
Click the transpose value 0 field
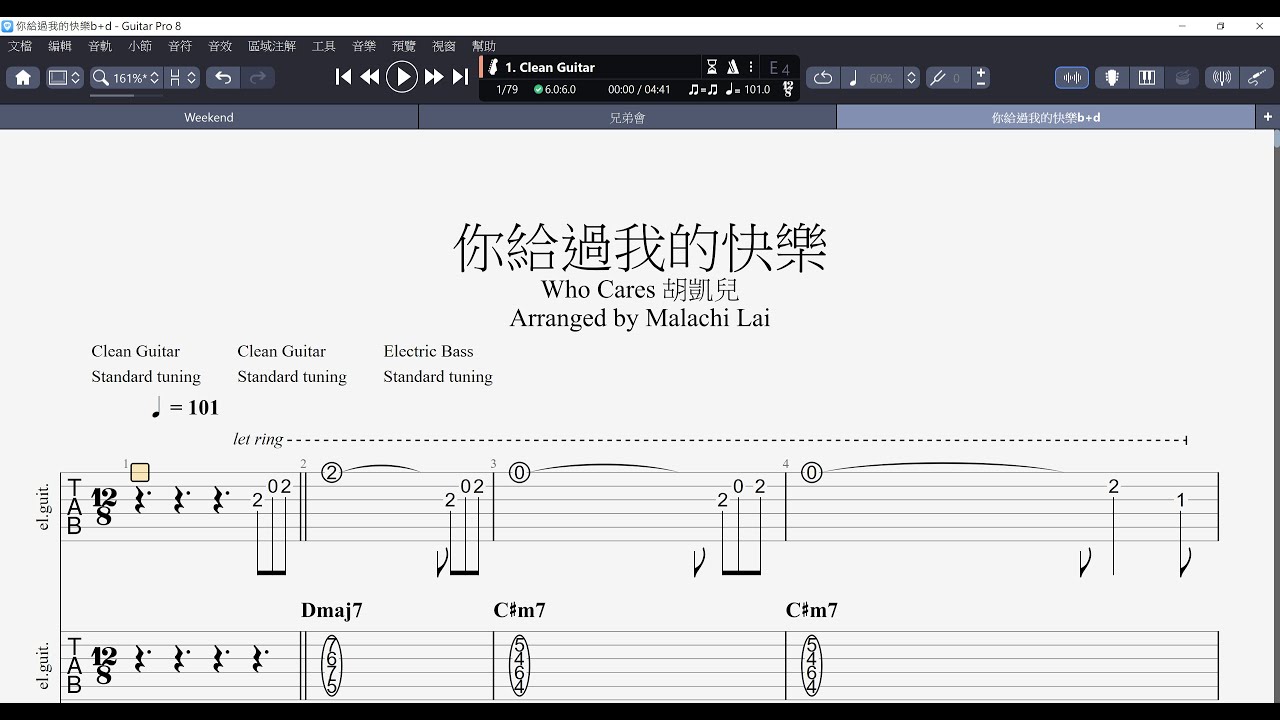(958, 78)
